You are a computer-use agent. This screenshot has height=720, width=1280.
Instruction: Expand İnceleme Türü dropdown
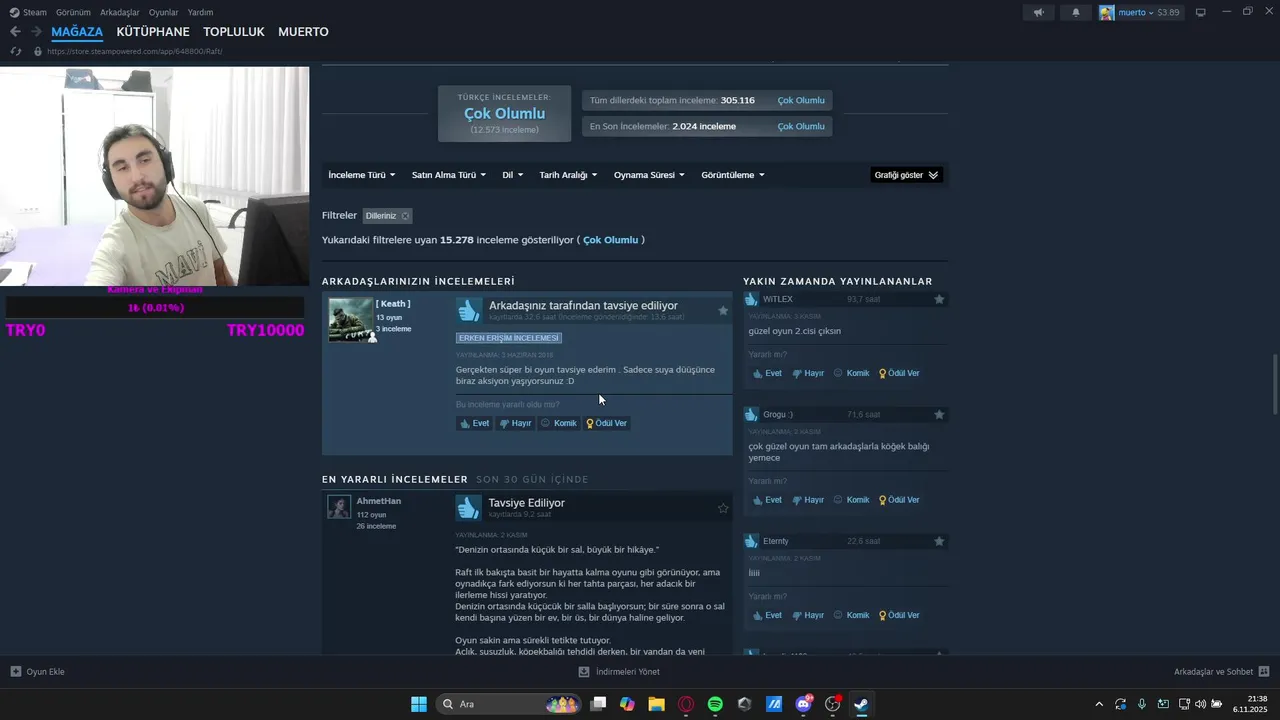click(x=362, y=175)
